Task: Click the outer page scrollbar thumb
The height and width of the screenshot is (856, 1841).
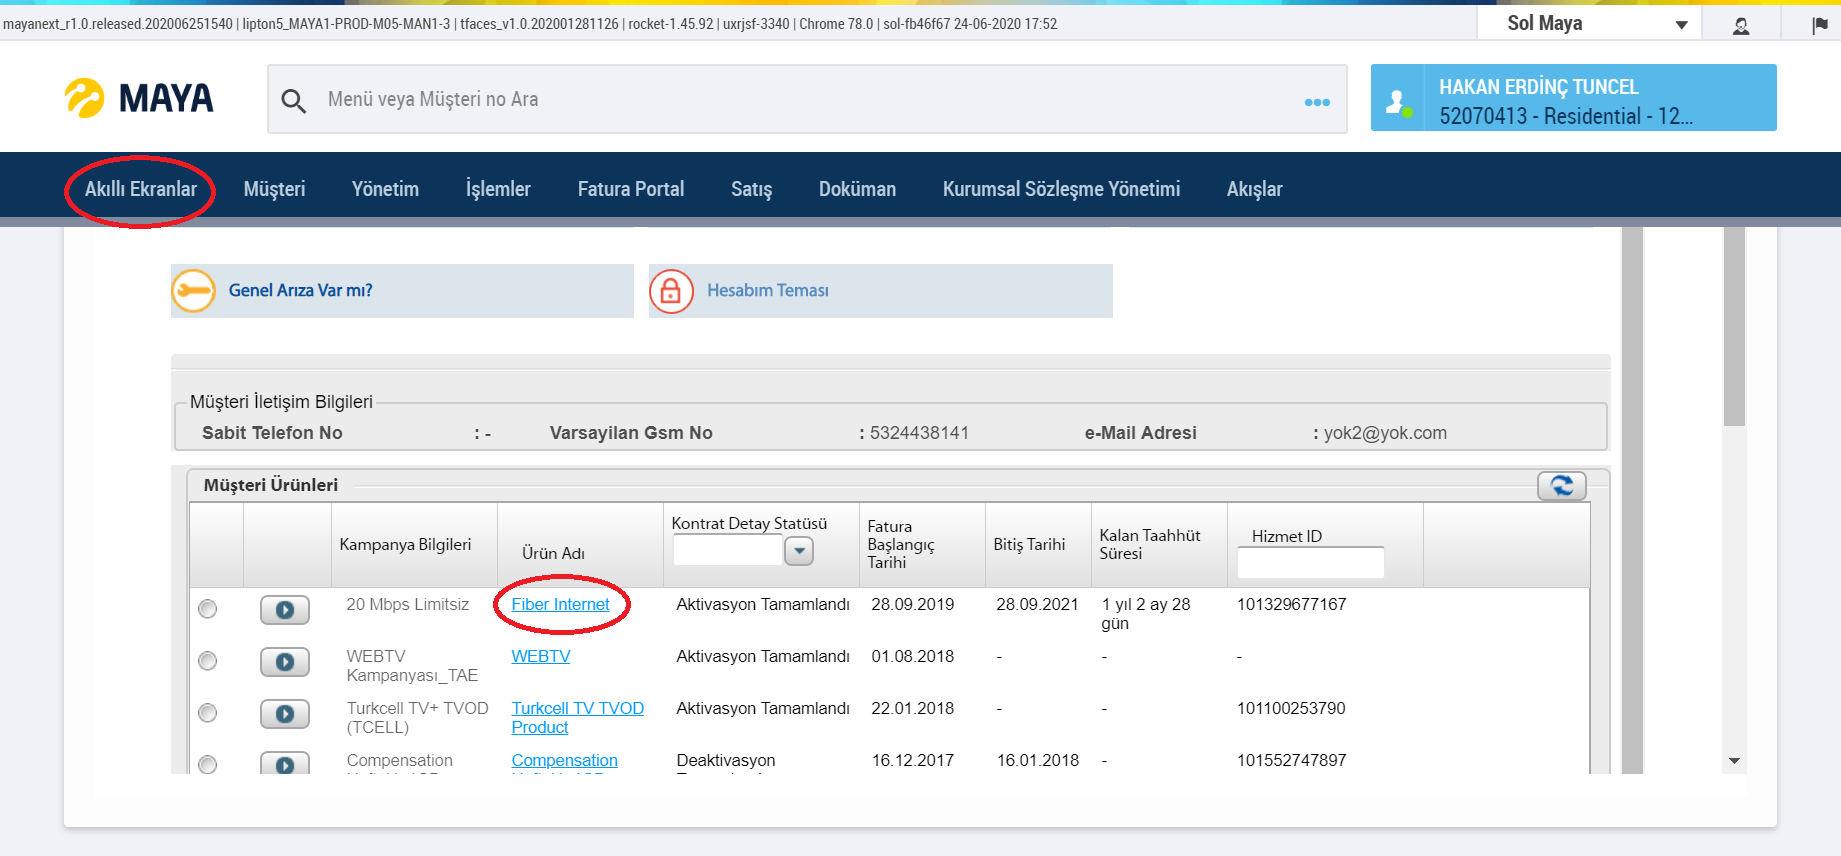Action: click(x=1735, y=326)
